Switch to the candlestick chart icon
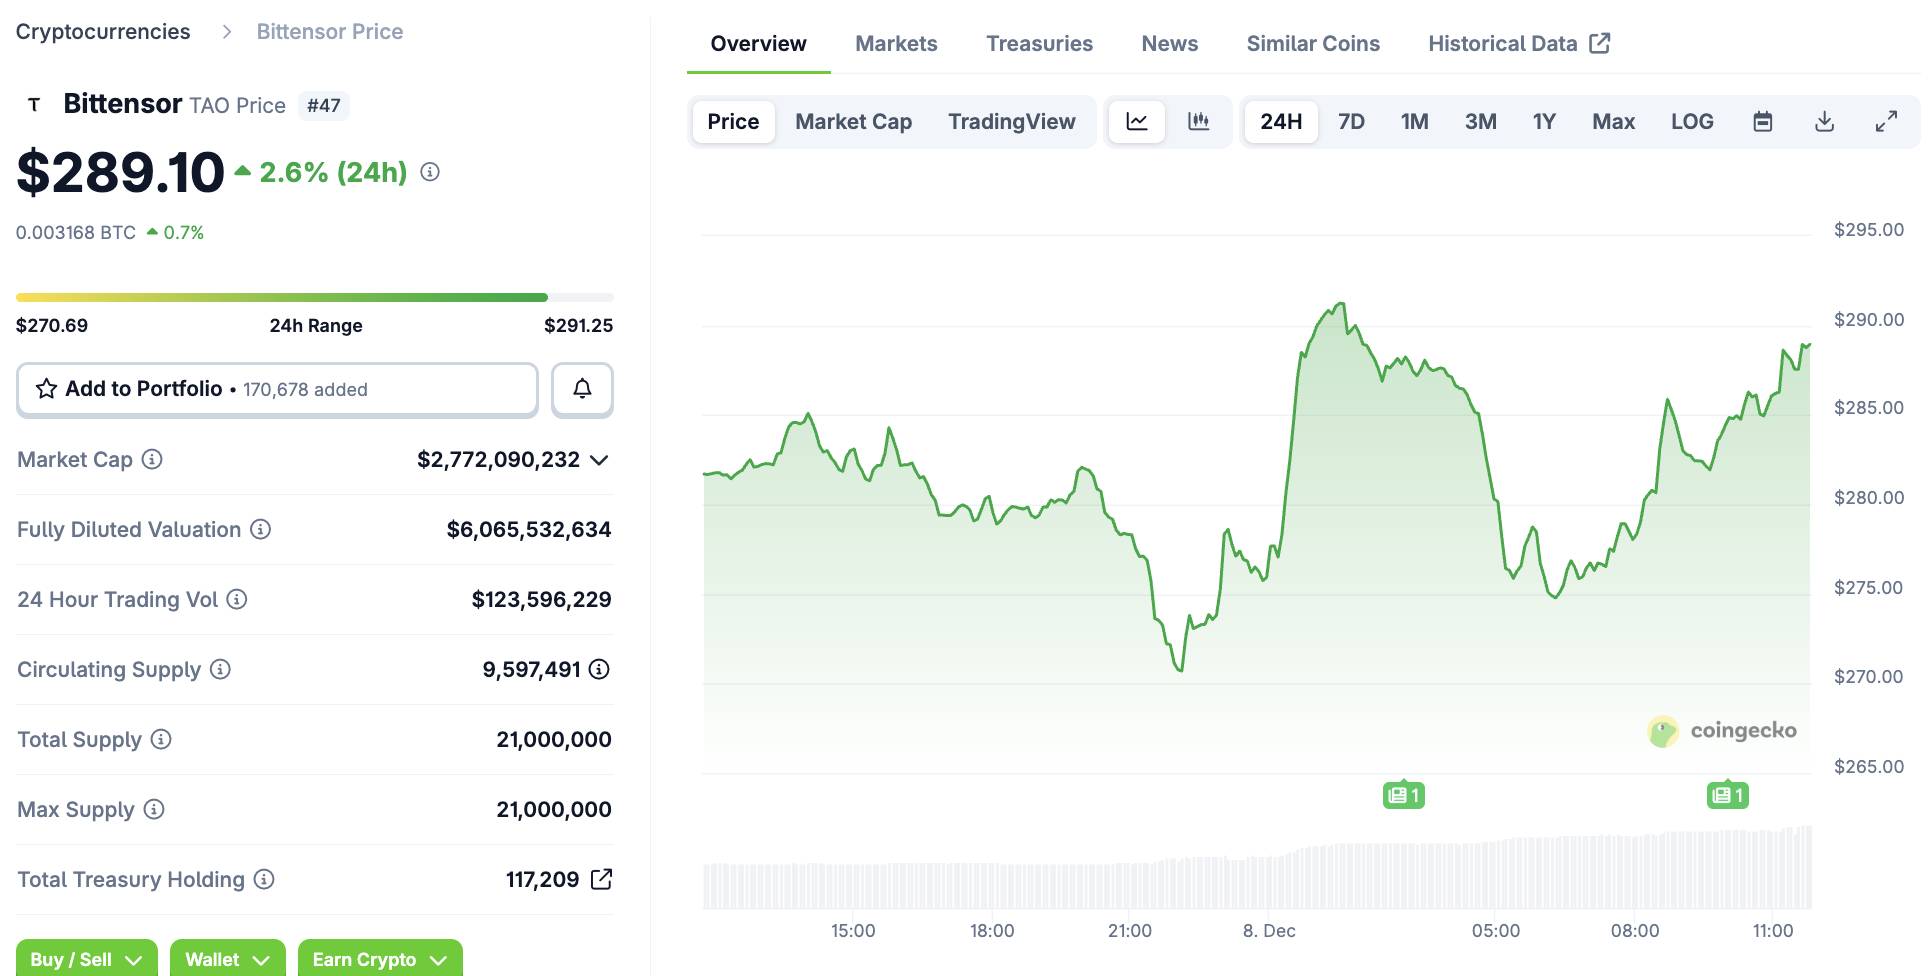 click(x=1198, y=122)
